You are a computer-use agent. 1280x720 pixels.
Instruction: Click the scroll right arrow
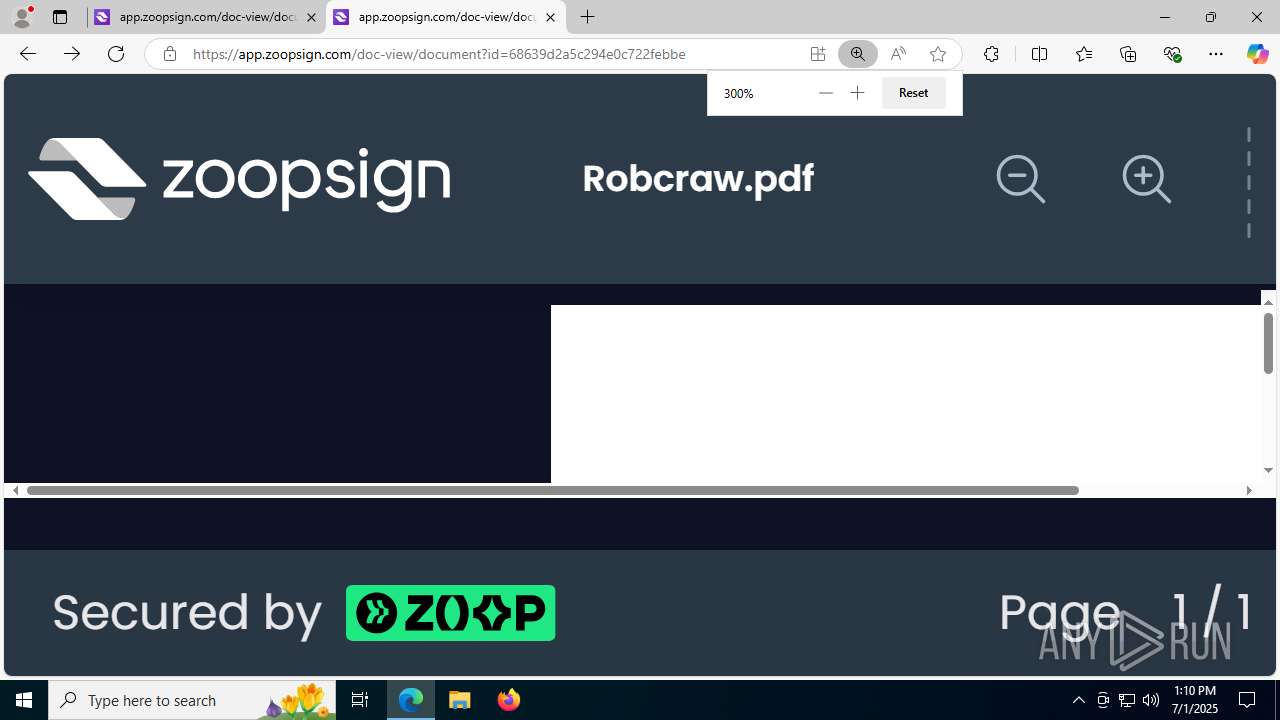[x=1248, y=490]
